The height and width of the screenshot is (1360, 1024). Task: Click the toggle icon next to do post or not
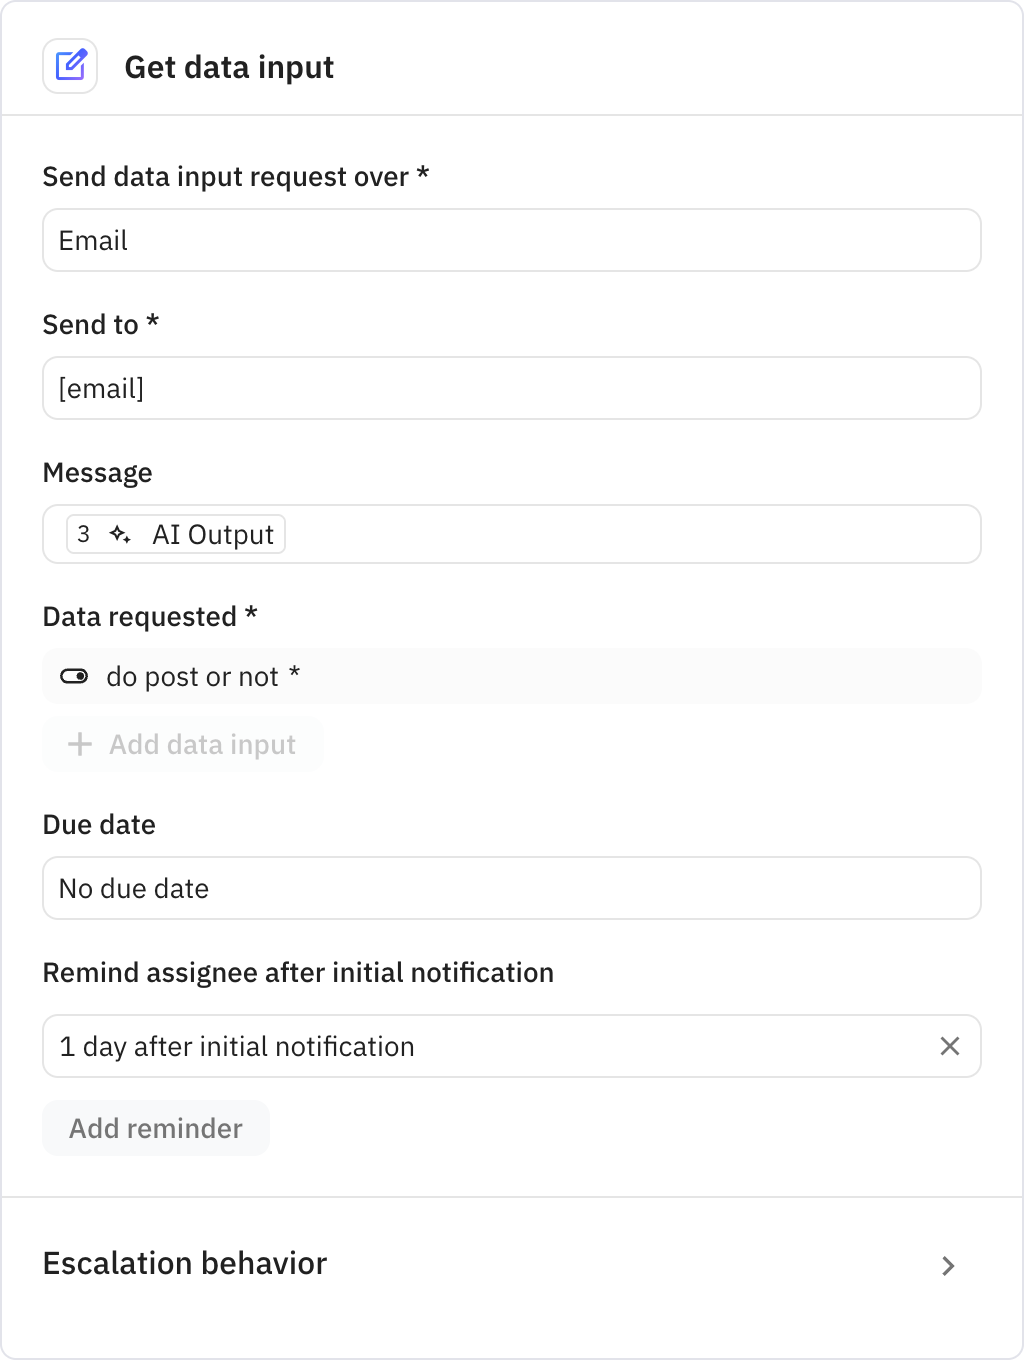75,676
